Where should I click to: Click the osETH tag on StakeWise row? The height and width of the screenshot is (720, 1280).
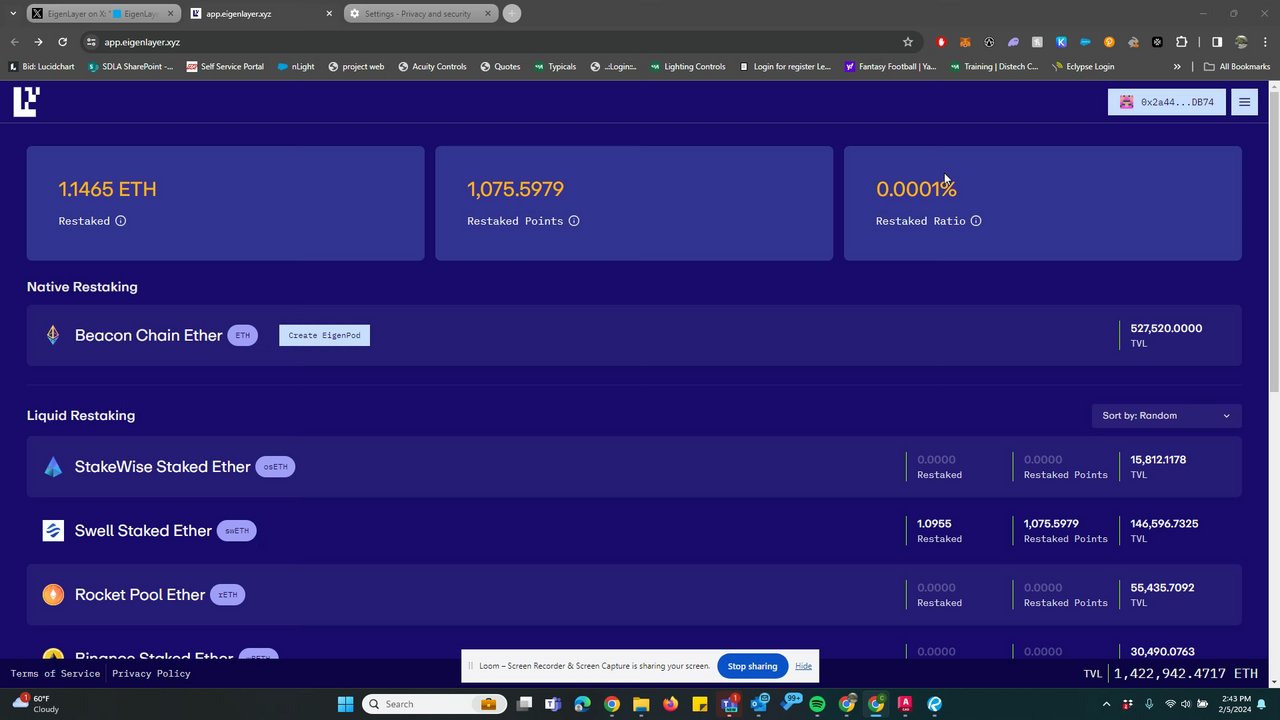tap(275, 467)
